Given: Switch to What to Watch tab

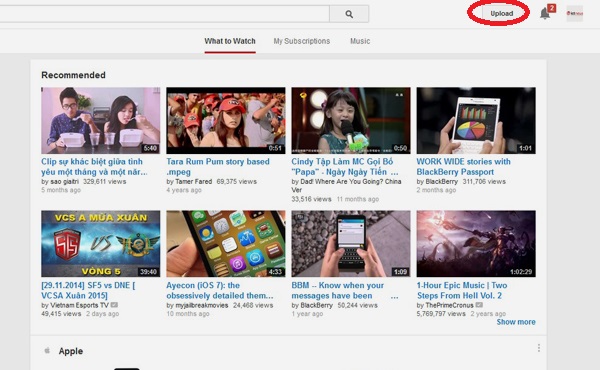Looking at the screenshot, I should pos(230,41).
